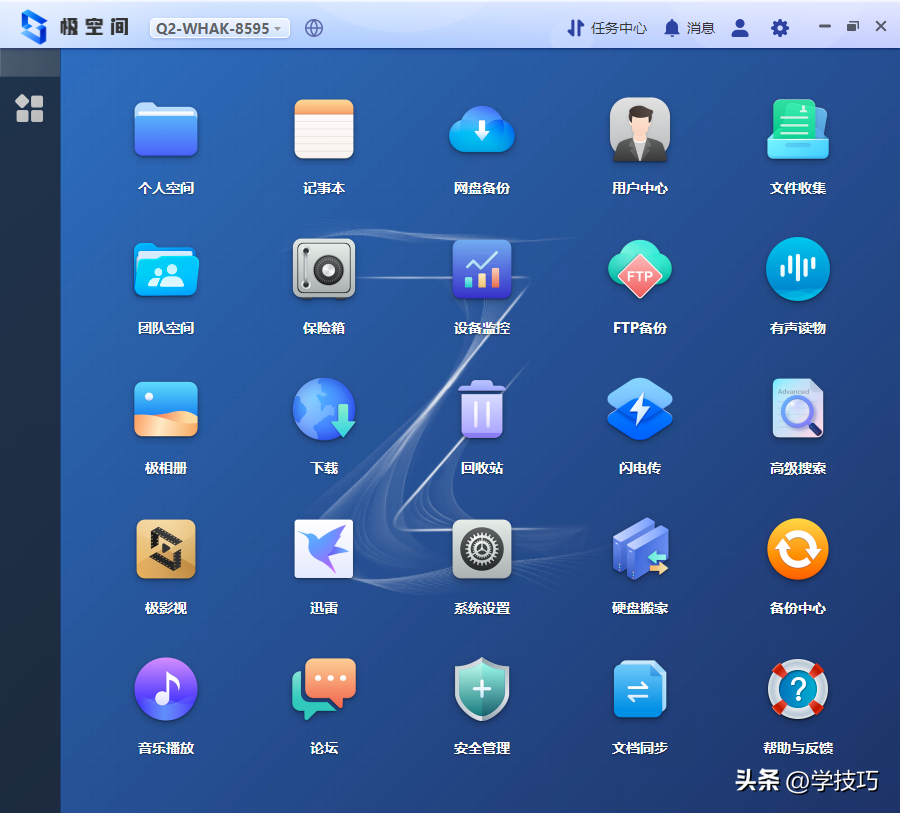This screenshot has height=813, width=900.
Task: Open settings via the title bar gear icon
Action: coord(779,28)
